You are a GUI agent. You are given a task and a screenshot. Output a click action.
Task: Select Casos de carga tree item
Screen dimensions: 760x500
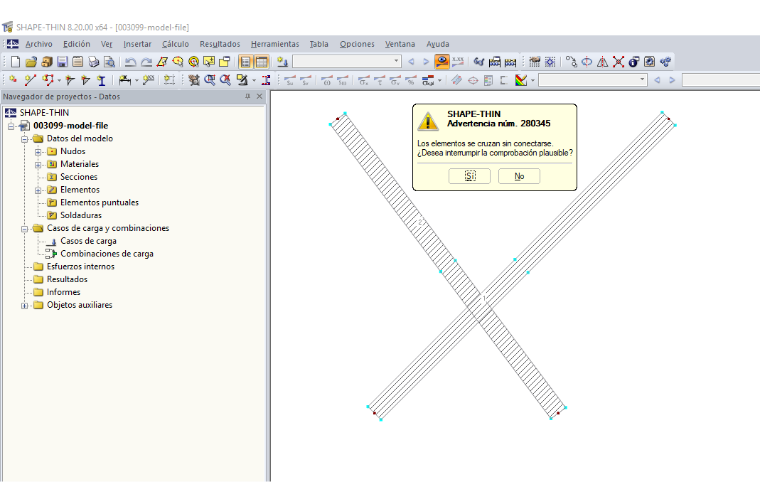[x=88, y=241]
